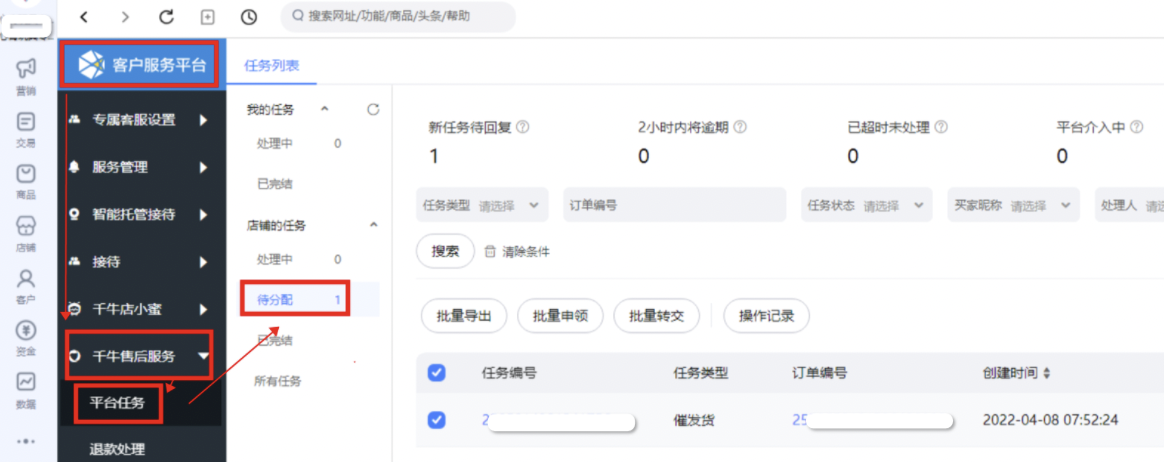Click 催发货 task type cell
The height and width of the screenshot is (462, 1164).
(694, 420)
